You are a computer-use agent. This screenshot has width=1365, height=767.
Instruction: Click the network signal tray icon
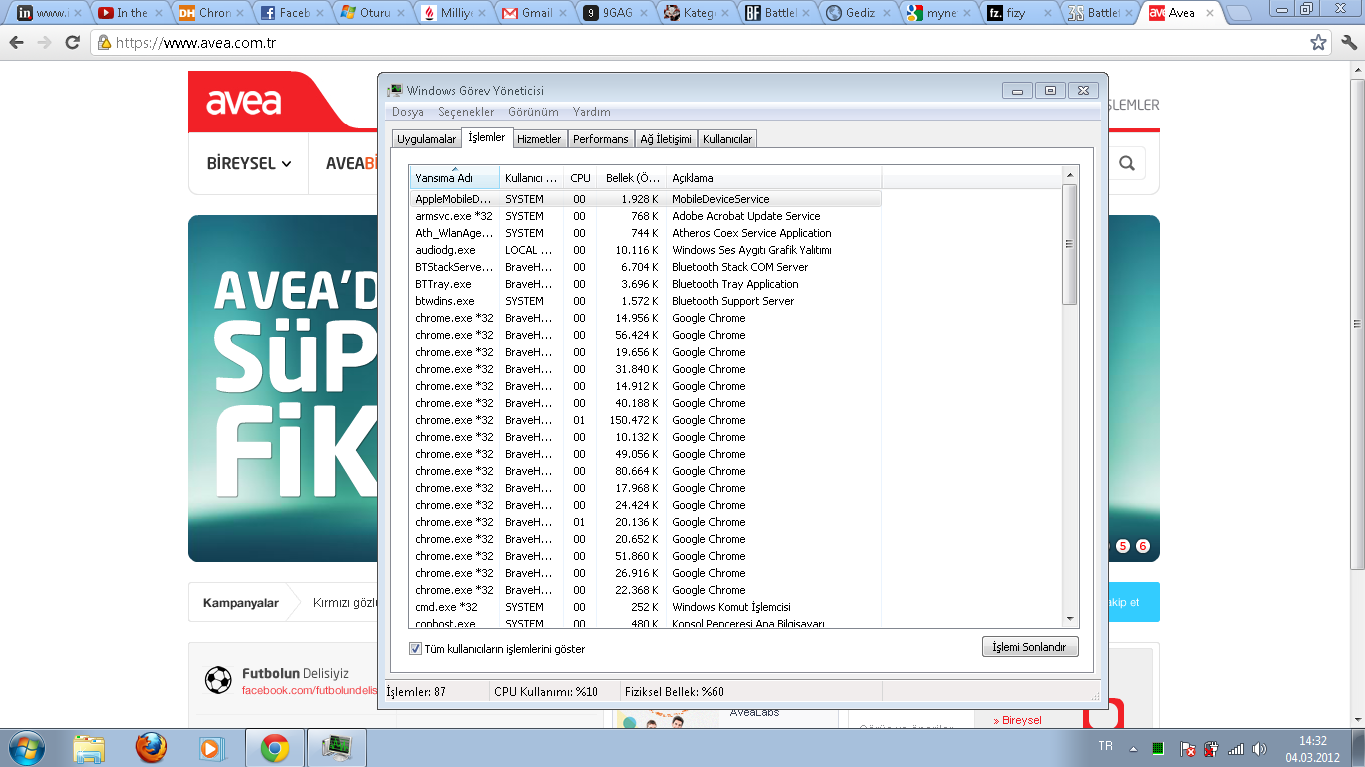tap(1236, 748)
